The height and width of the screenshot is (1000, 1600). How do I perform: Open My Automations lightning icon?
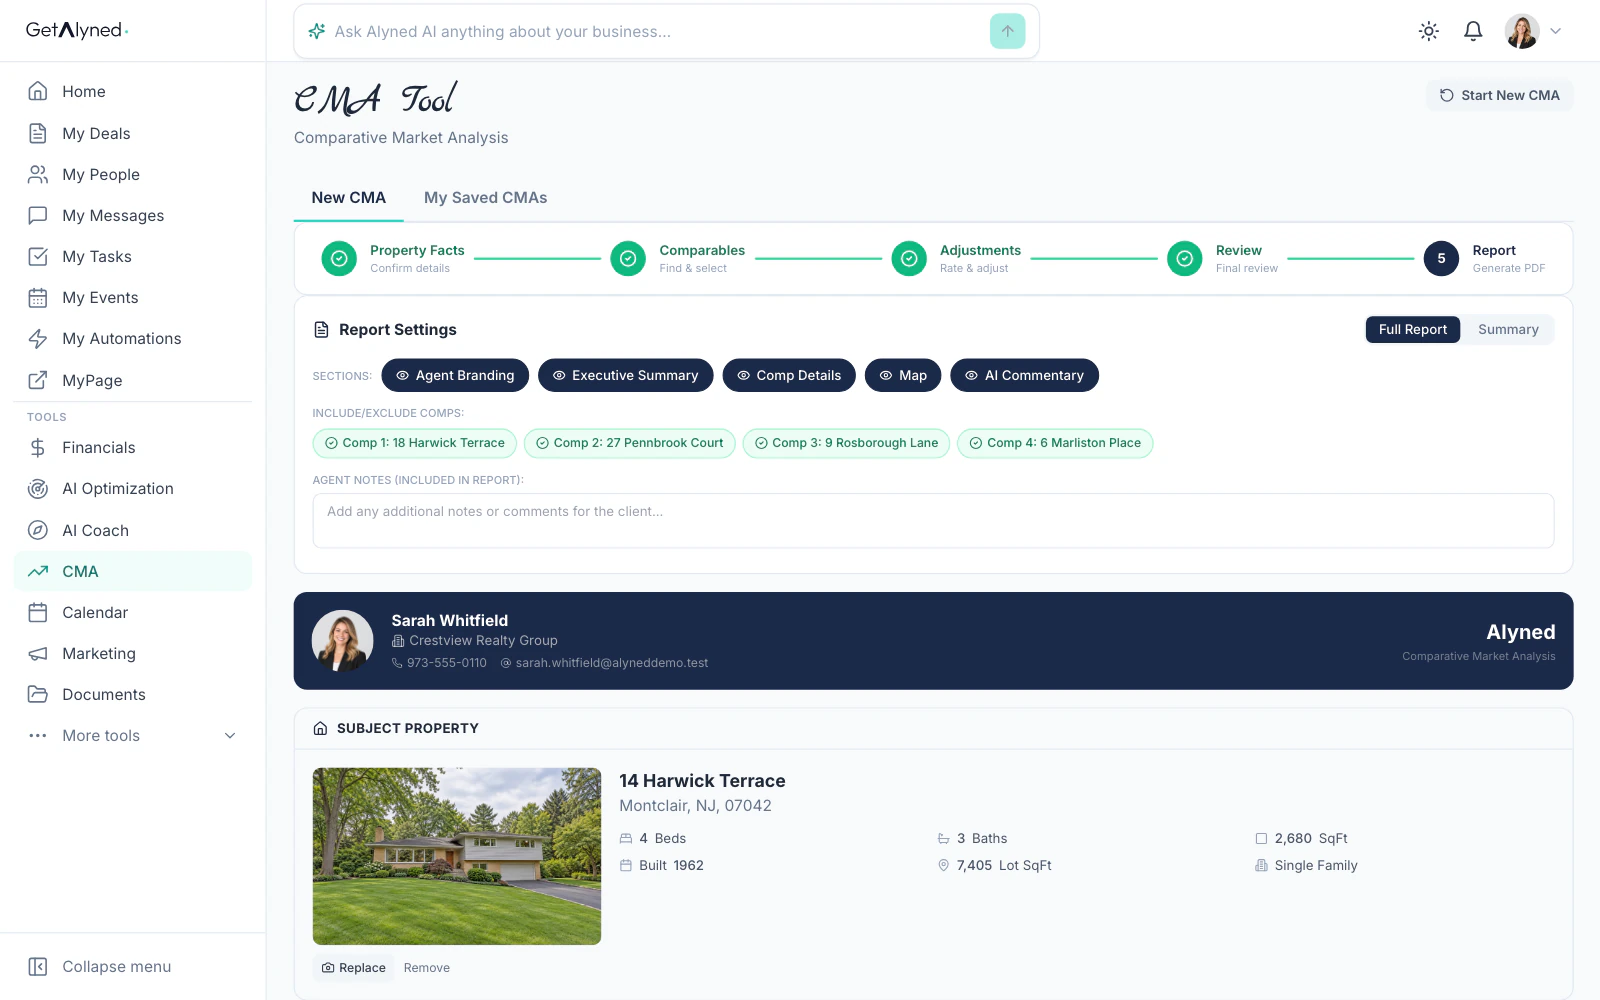pos(38,338)
